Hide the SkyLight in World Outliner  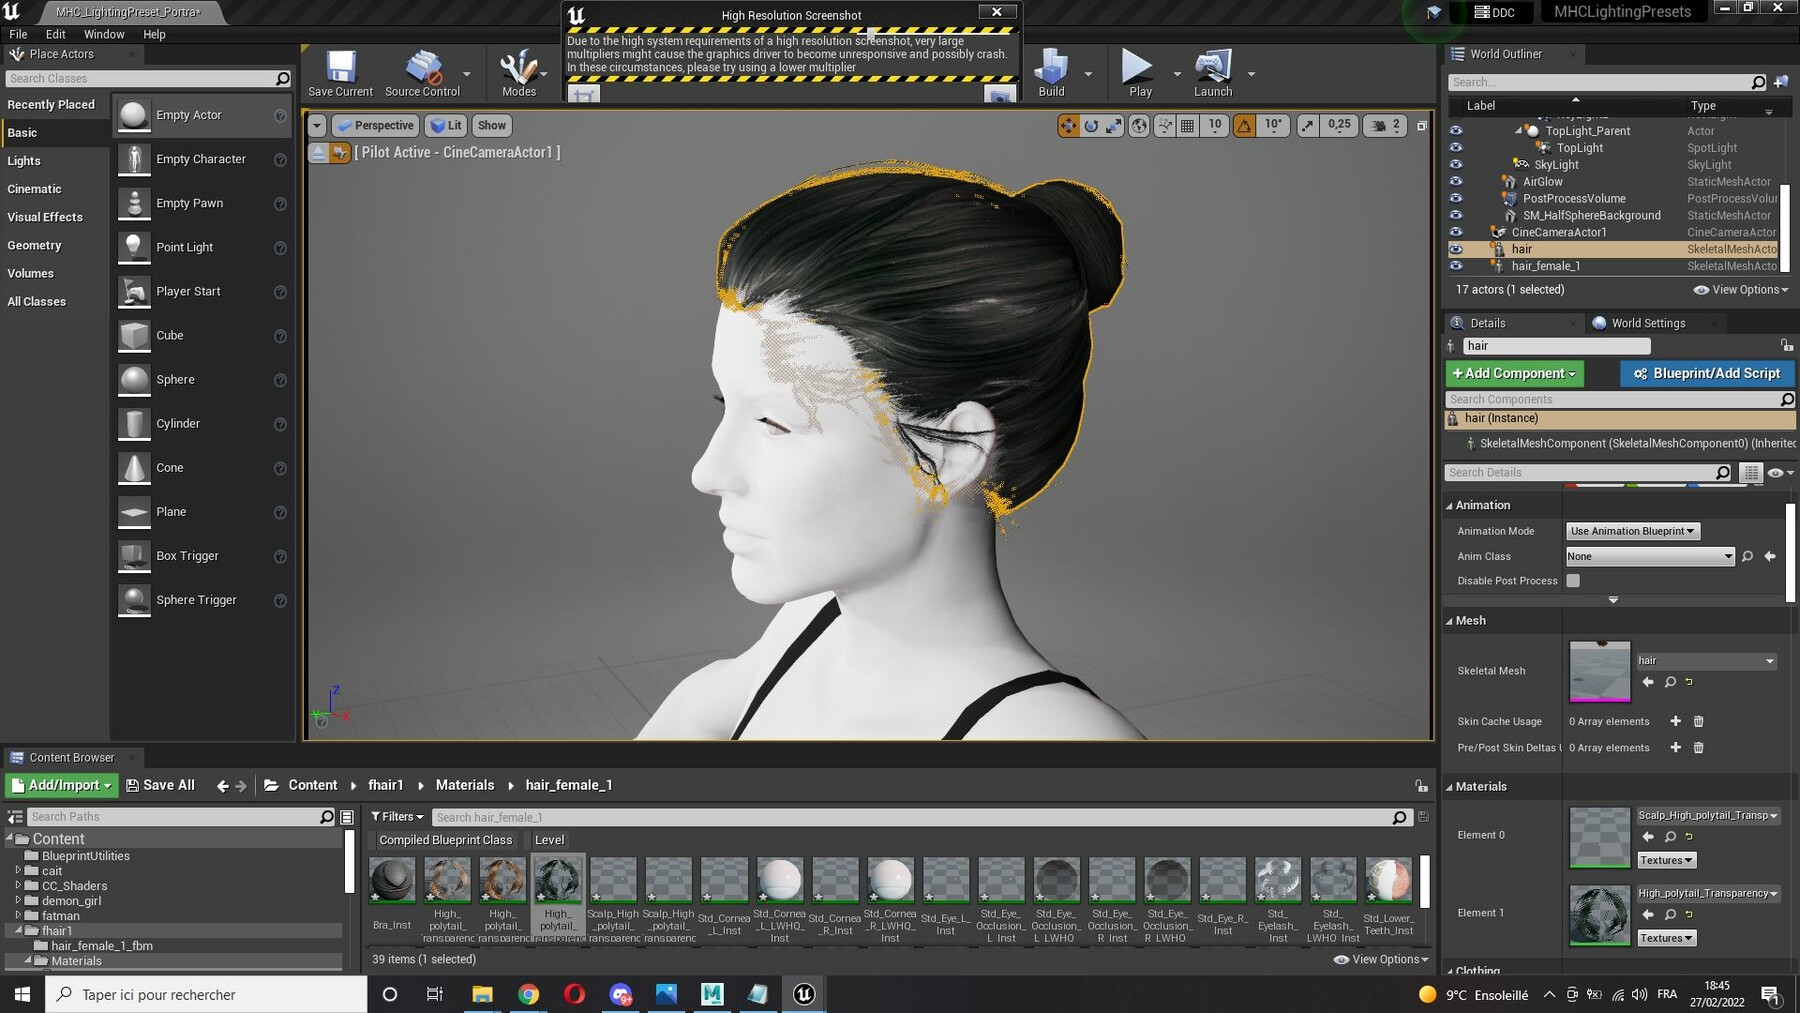coord(1456,165)
